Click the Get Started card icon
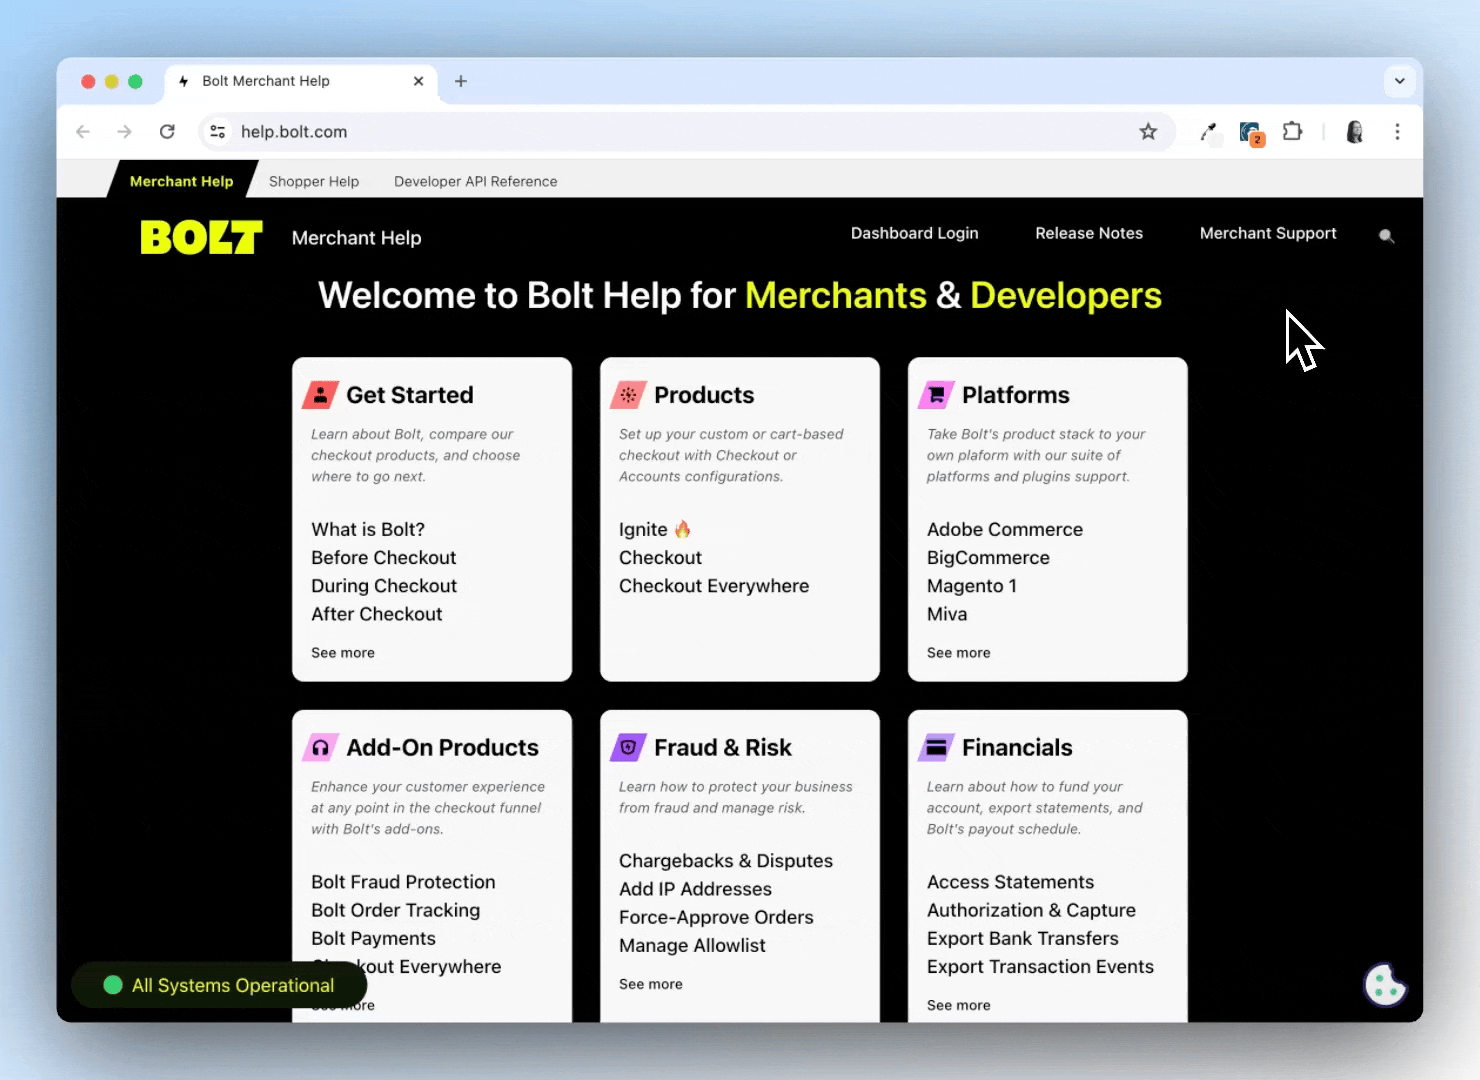The width and height of the screenshot is (1480, 1080). (320, 395)
